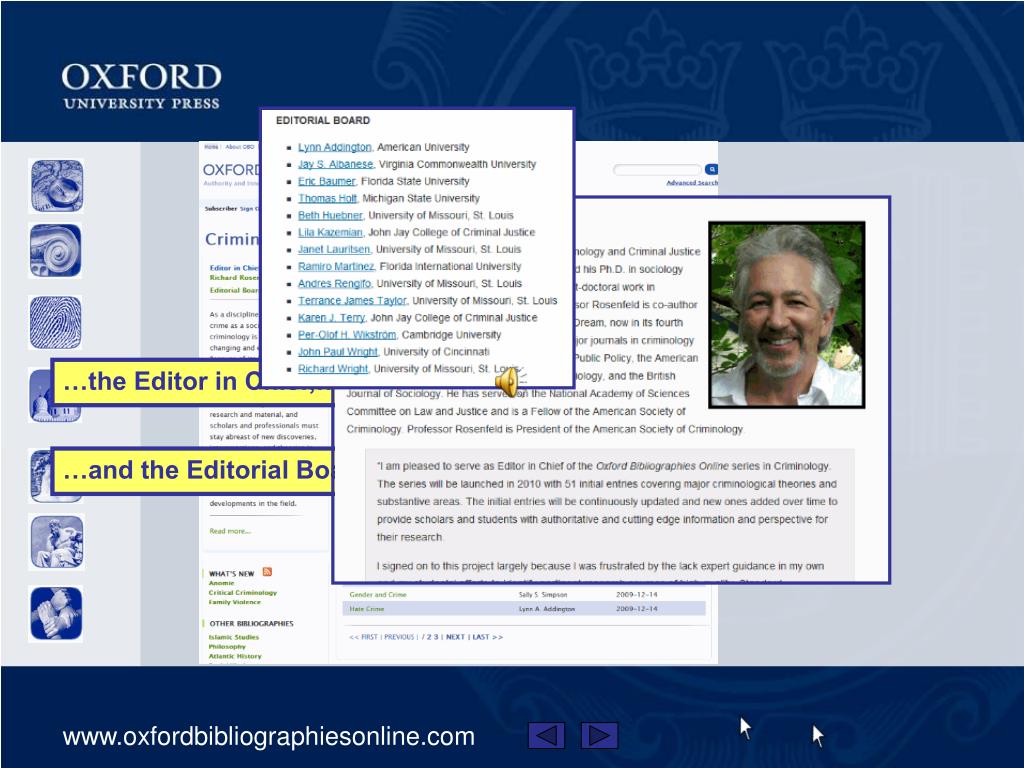Open the Anomie entry under What's New
The height and width of the screenshot is (768, 1024).
click(x=221, y=583)
